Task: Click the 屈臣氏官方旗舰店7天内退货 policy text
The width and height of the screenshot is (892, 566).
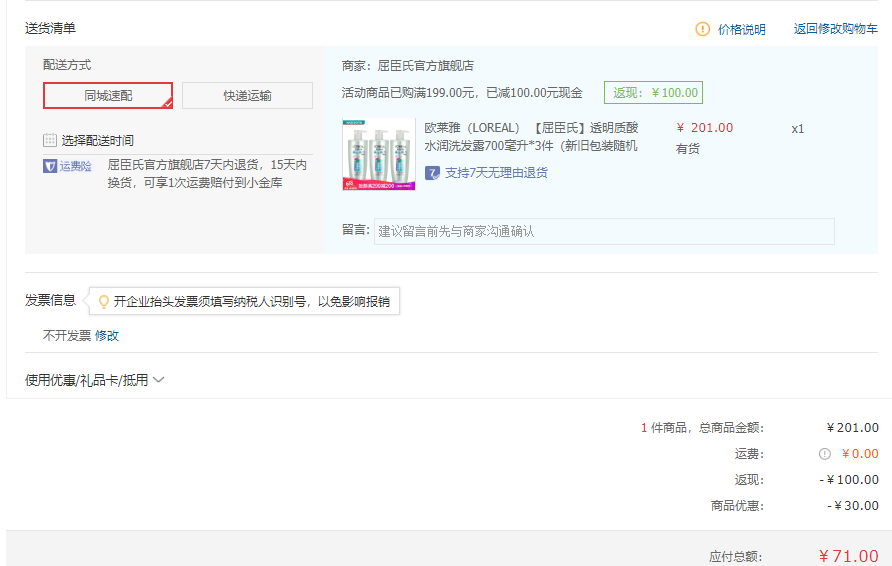Action: point(207,173)
